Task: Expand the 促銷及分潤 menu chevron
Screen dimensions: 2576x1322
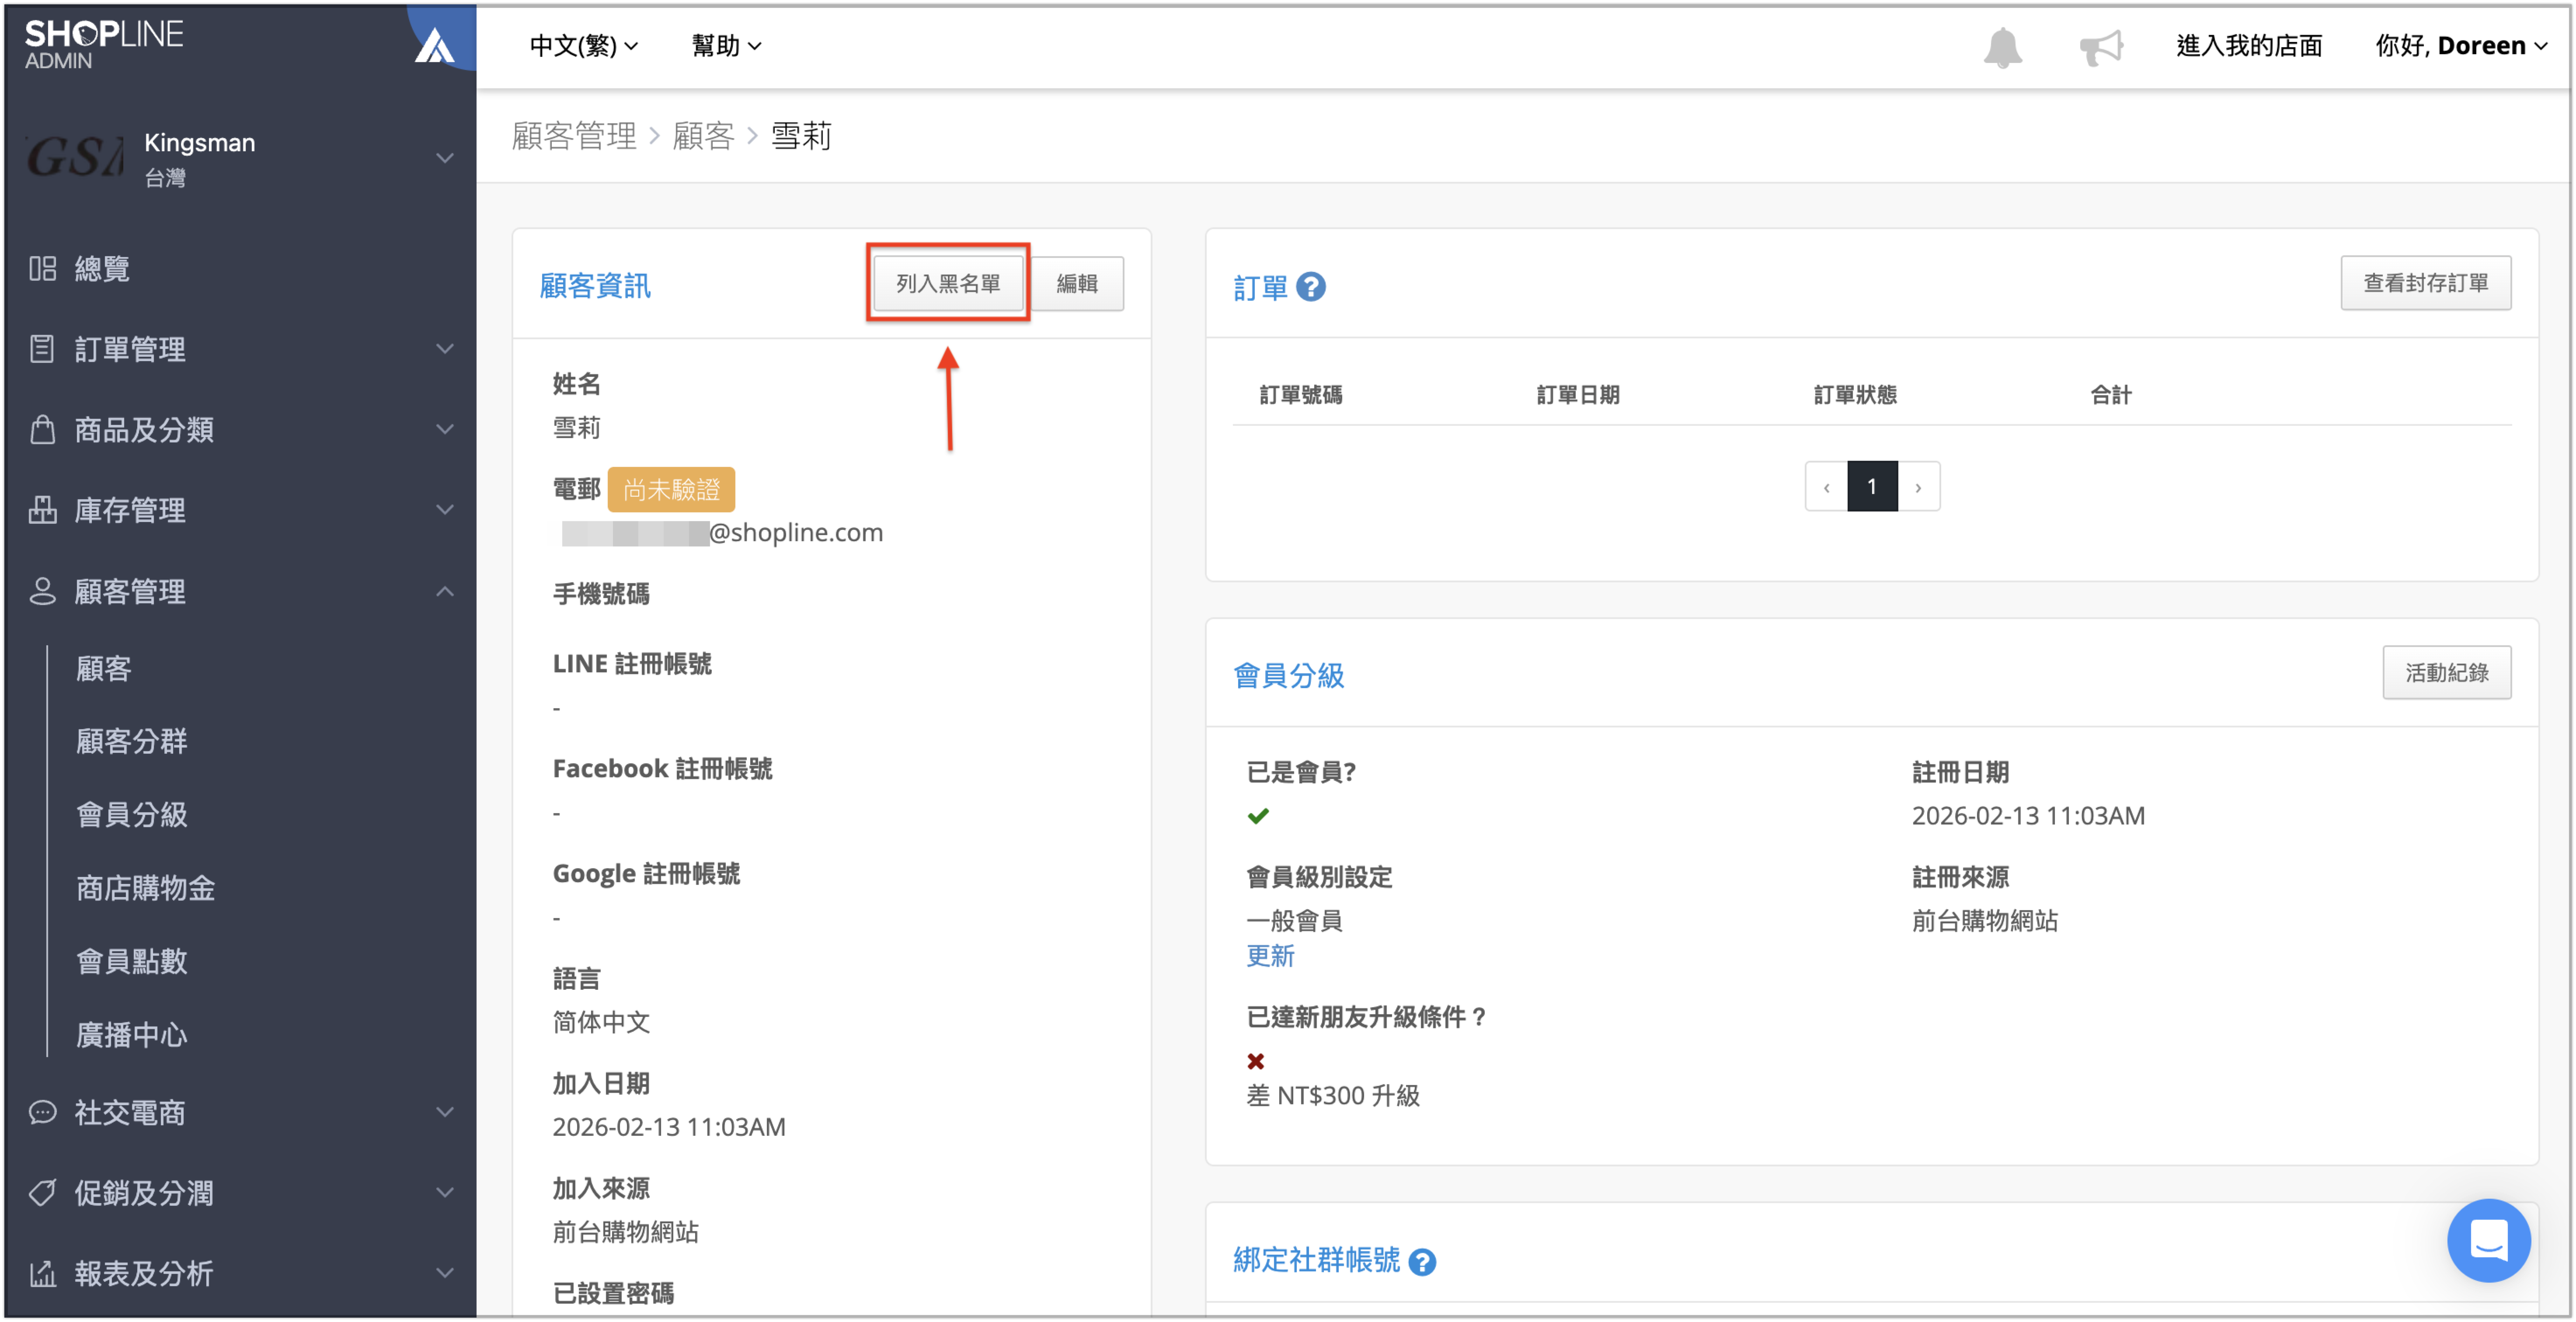Action: [x=445, y=1192]
